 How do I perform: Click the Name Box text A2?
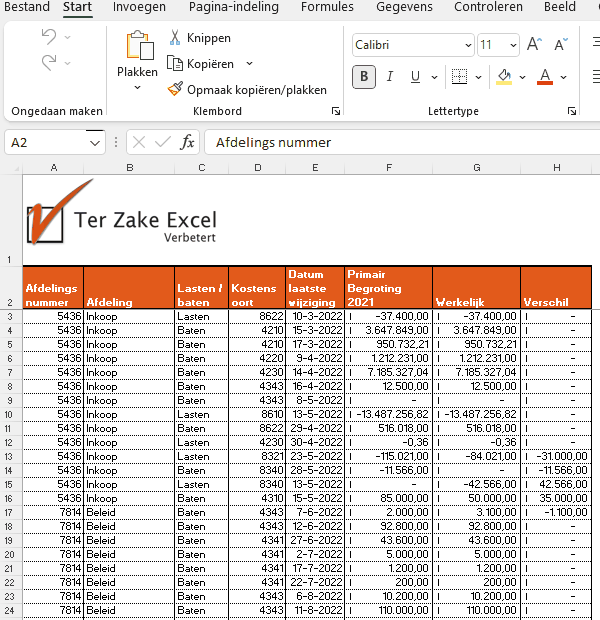point(19,142)
